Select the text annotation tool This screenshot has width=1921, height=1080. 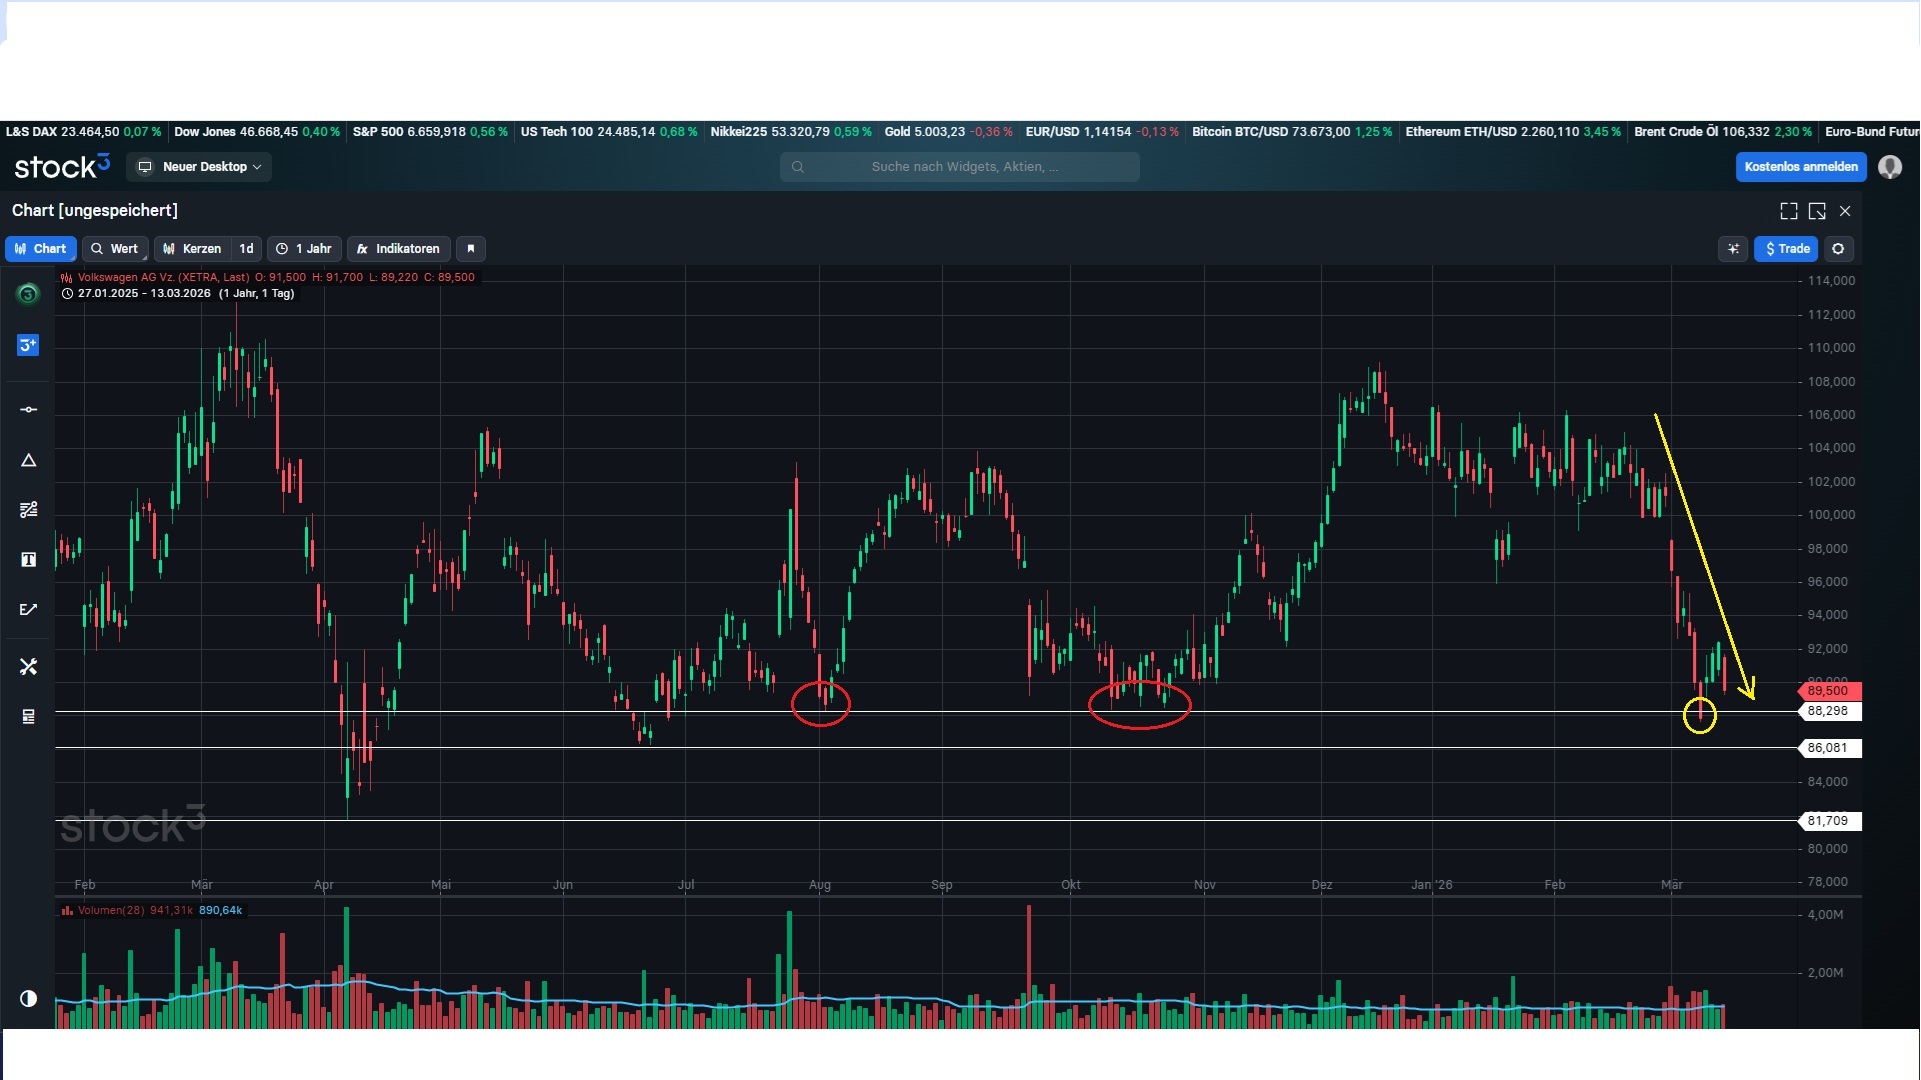(28, 559)
